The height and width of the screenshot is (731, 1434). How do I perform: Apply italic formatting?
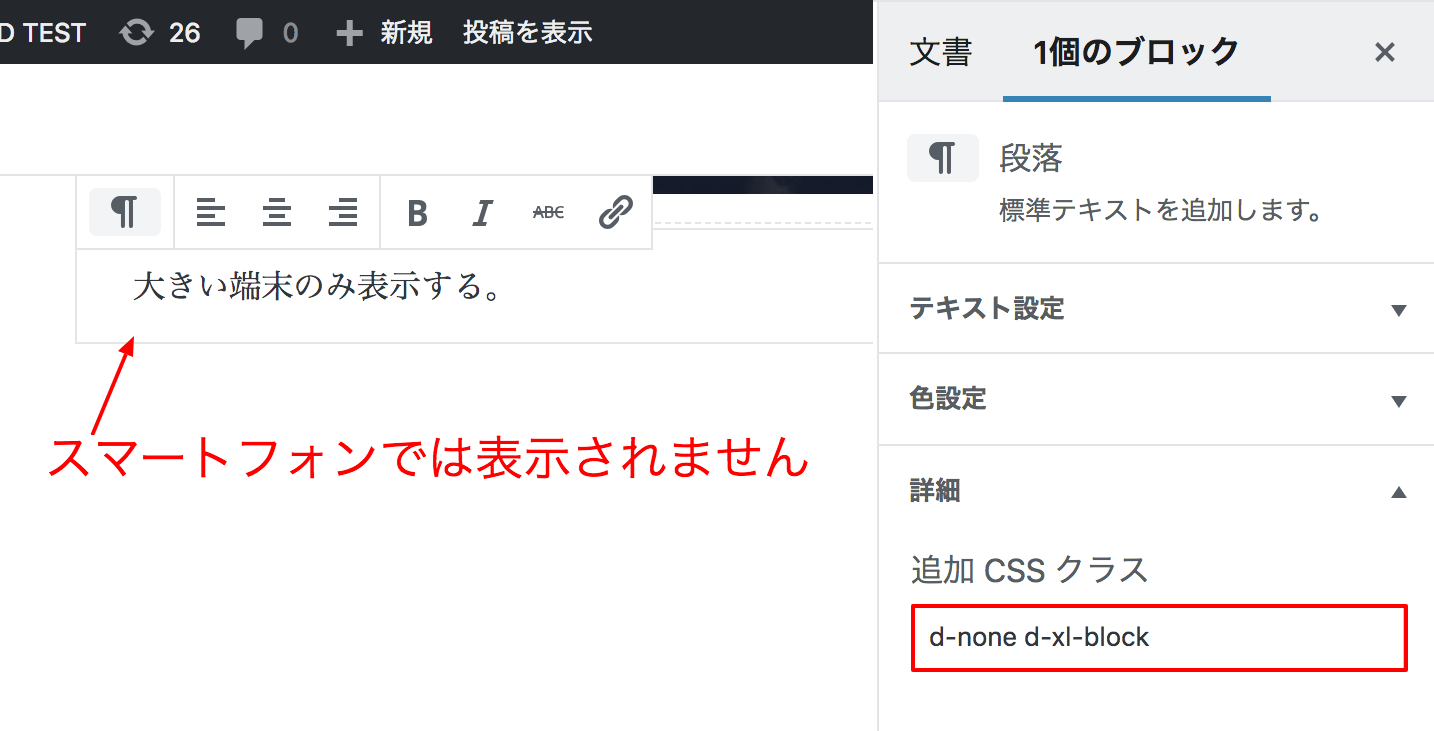click(483, 213)
